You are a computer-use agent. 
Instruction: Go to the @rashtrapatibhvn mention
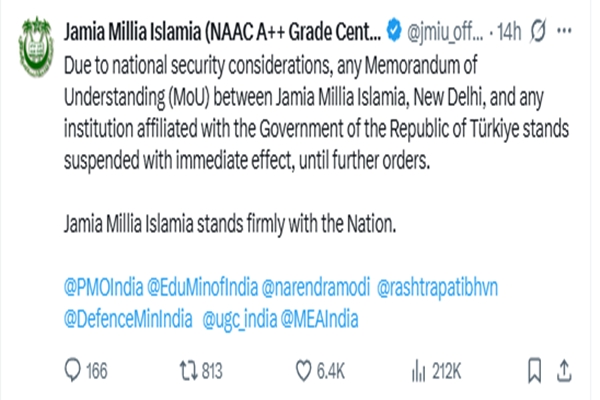(x=439, y=295)
